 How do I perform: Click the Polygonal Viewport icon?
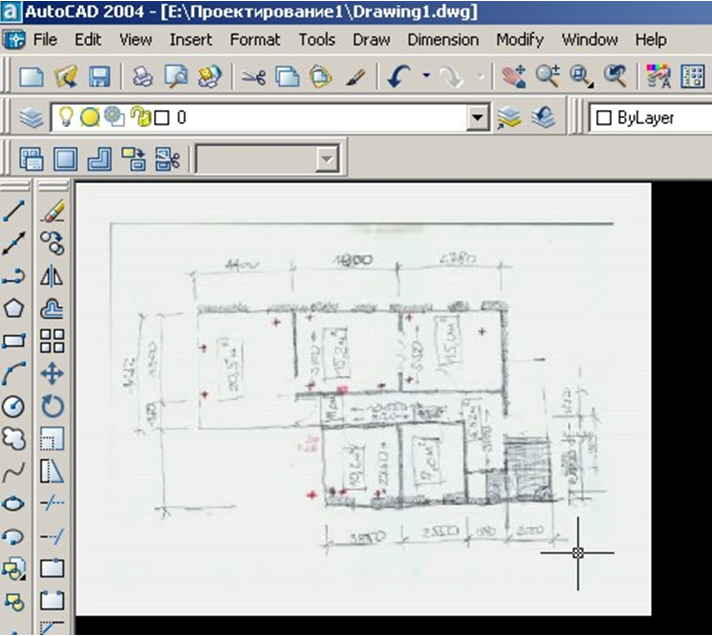coord(99,159)
